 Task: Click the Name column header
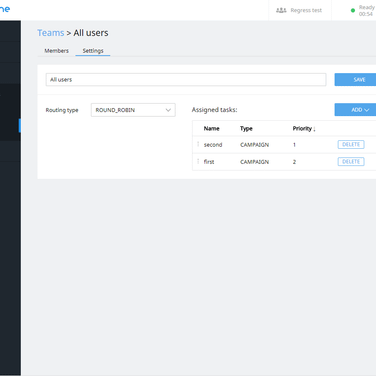coord(211,129)
